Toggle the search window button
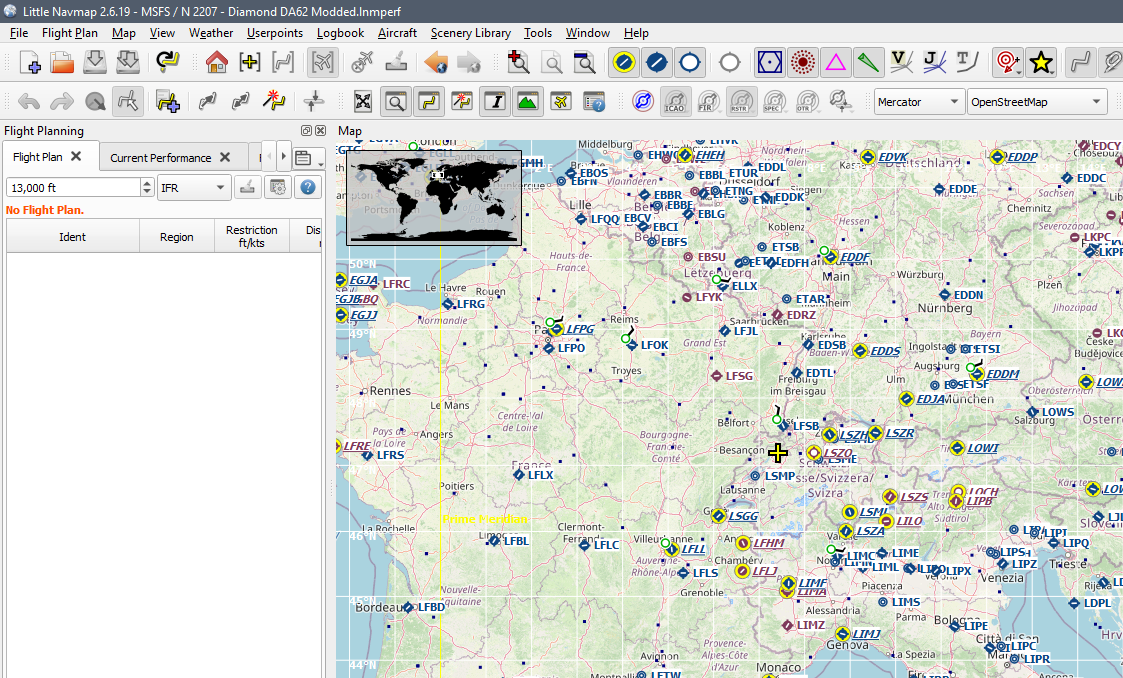 click(396, 102)
